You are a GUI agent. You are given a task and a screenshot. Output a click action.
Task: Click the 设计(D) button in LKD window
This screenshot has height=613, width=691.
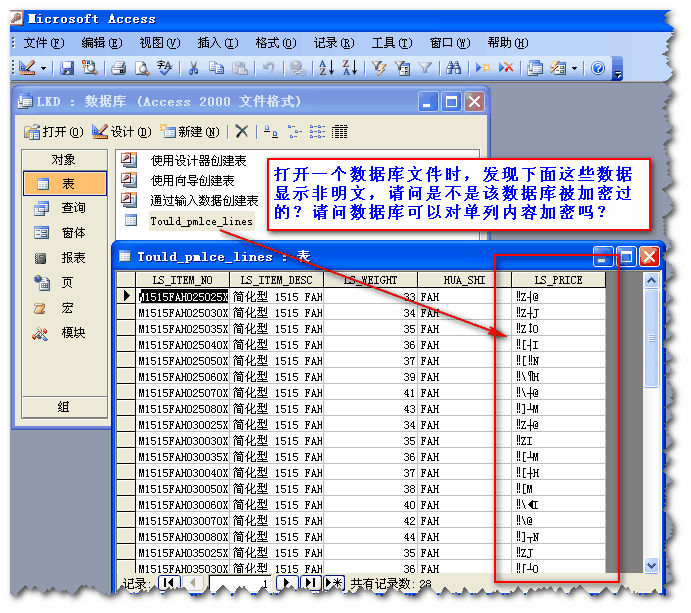pyautogui.click(x=122, y=131)
